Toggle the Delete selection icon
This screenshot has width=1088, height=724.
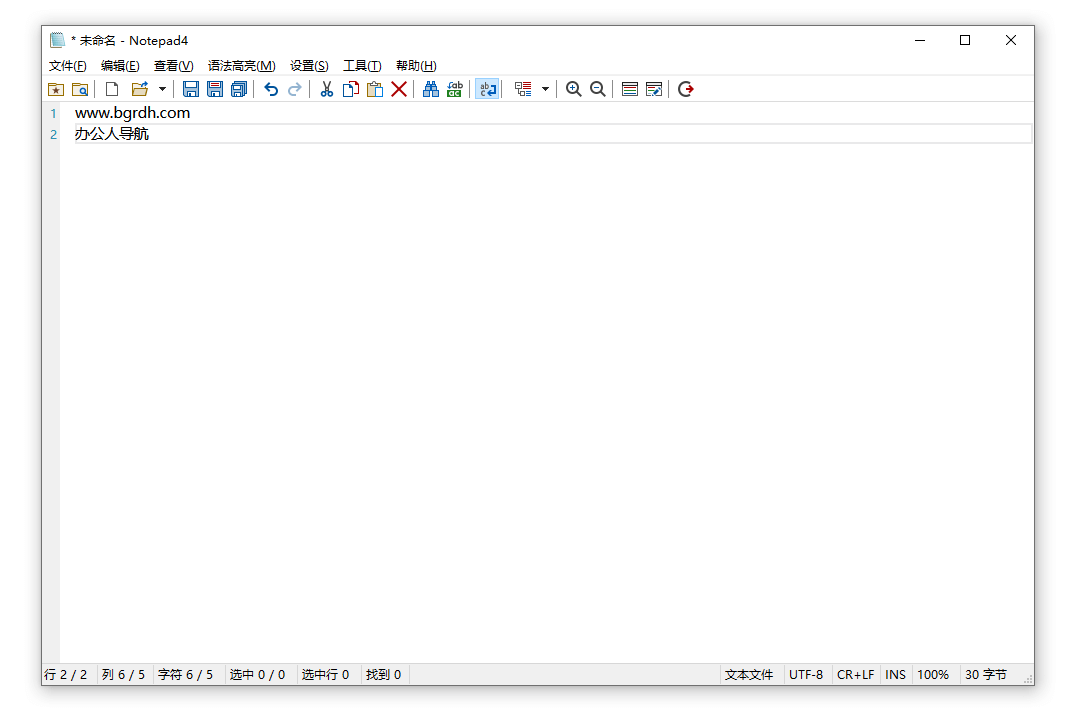399,89
